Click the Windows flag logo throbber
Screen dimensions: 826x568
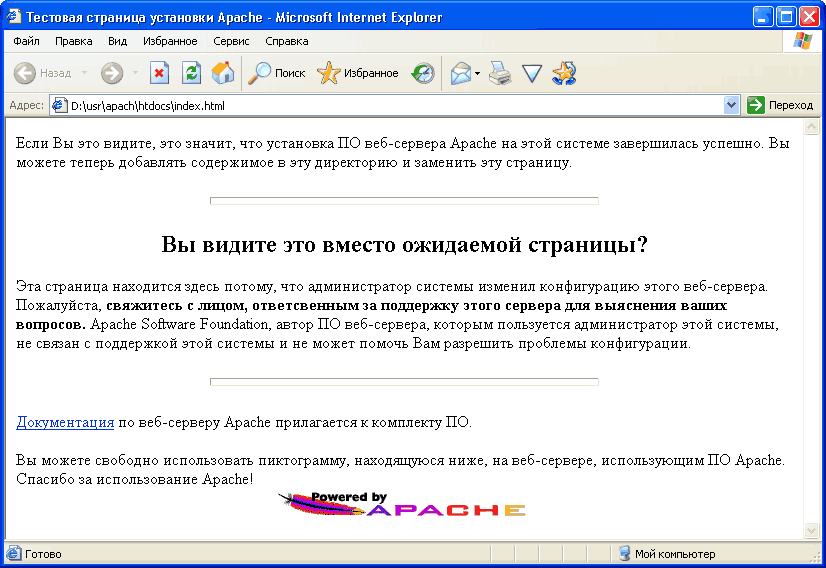(x=802, y=41)
